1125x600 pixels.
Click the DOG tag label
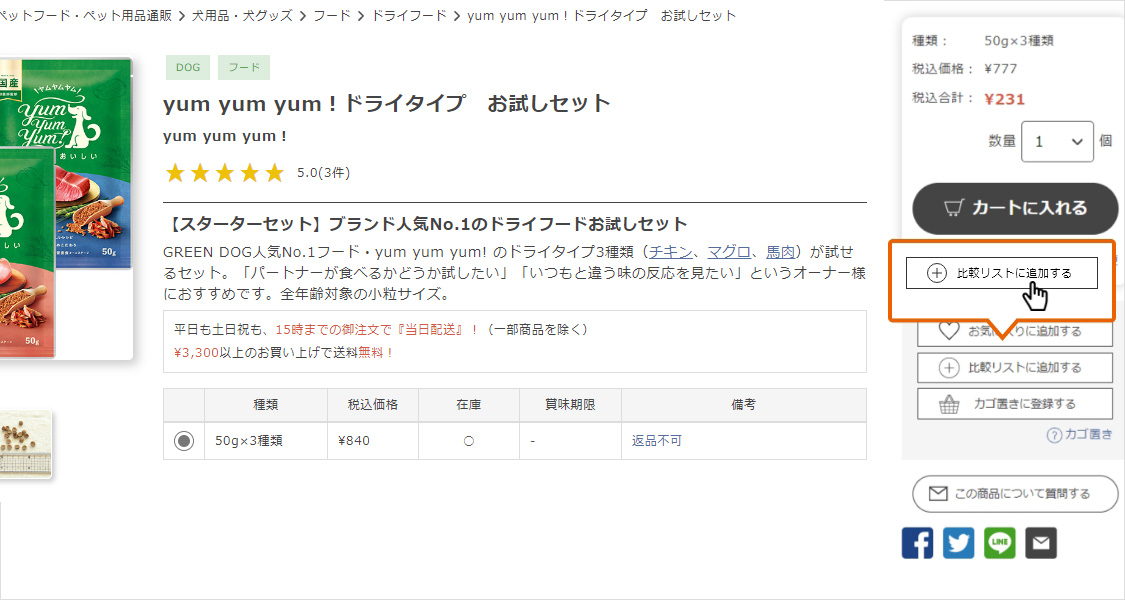(x=188, y=67)
